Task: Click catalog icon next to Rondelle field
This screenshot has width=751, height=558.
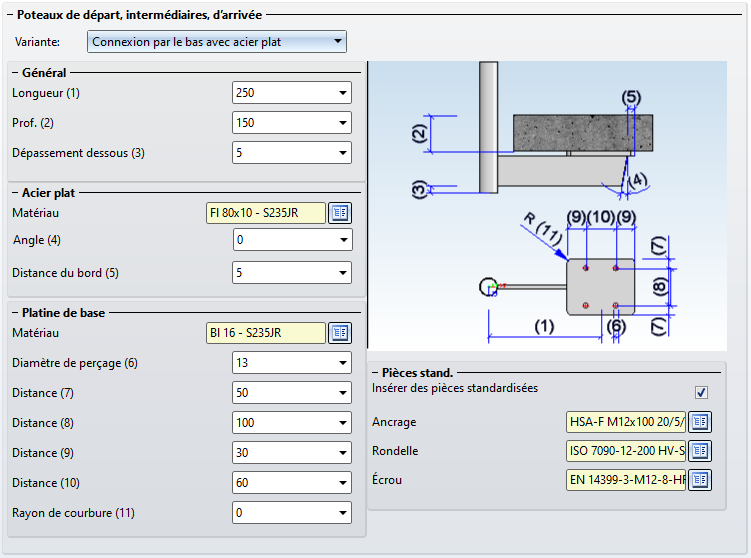Action: [x=700, y=451]
